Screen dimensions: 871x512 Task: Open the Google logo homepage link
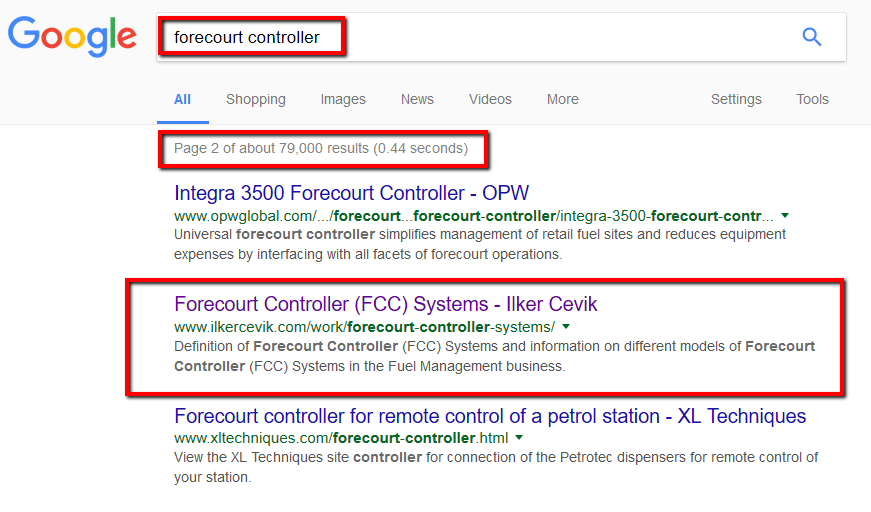pyautogui.click(x=72, y=37)
